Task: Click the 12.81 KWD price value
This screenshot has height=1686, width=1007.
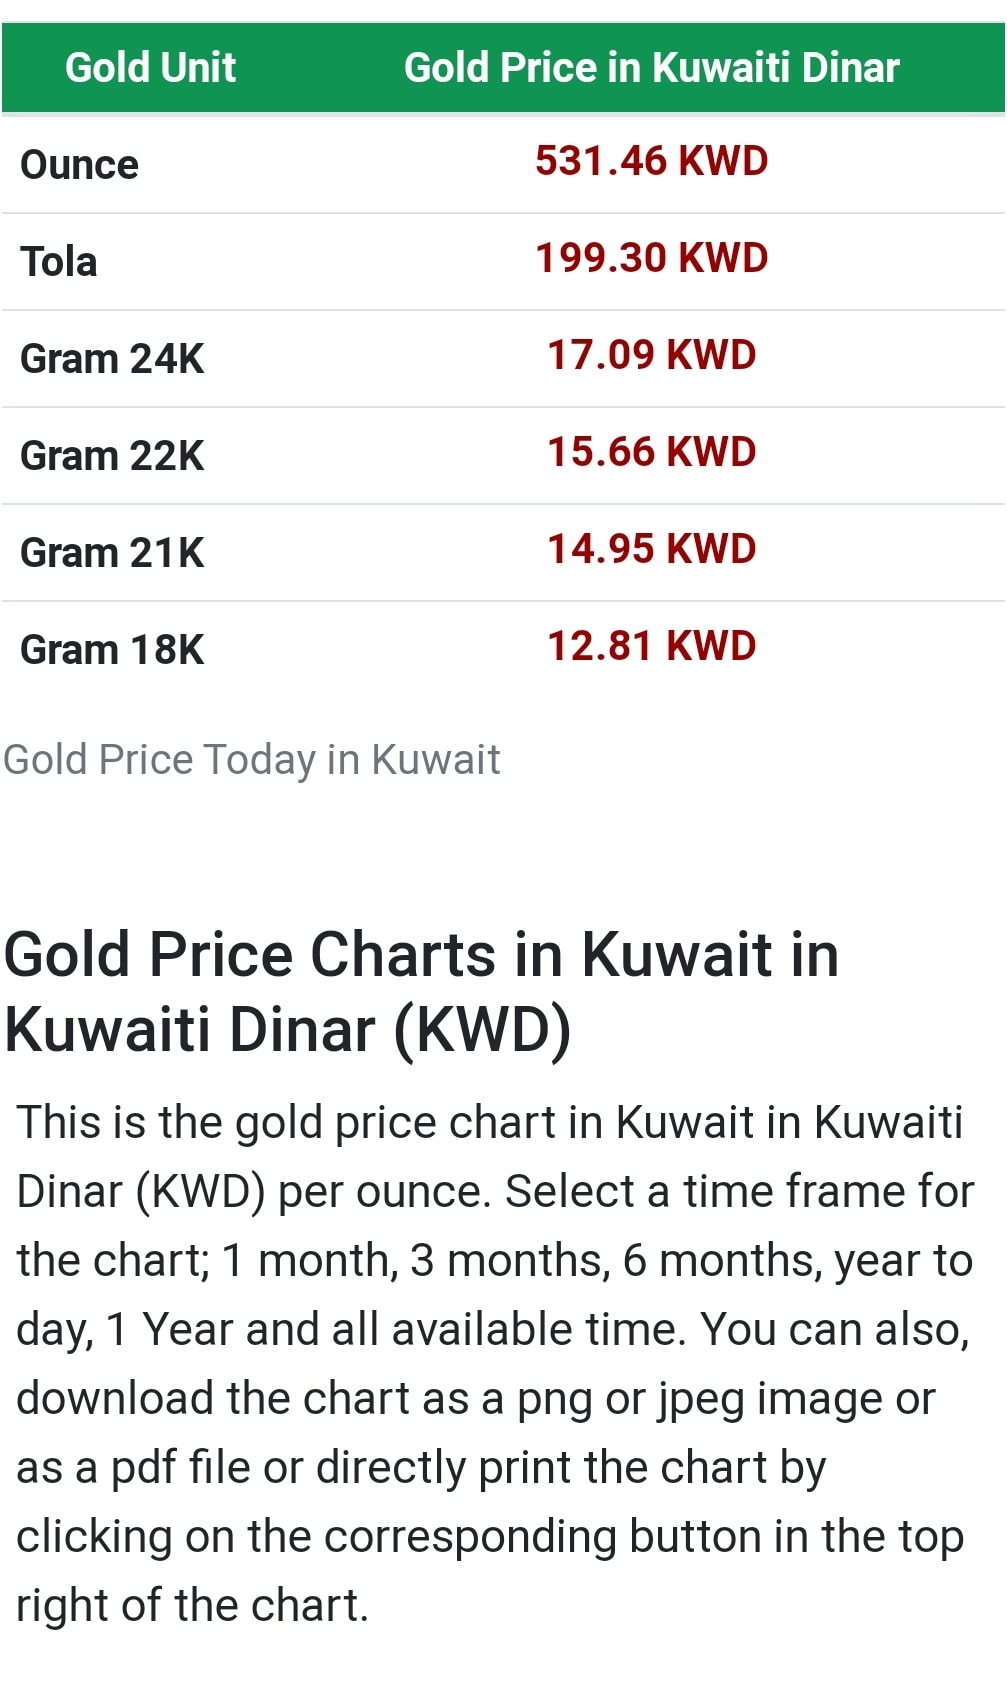Action: [651, 646]
